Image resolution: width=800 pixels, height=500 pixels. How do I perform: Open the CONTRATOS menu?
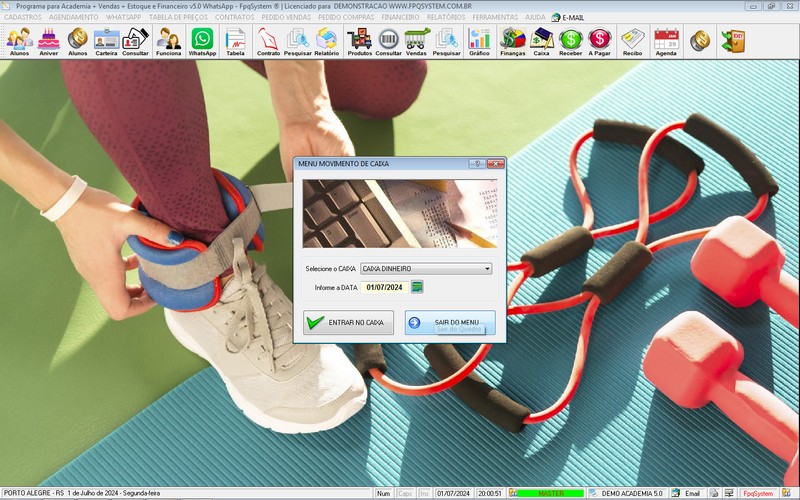pyautogui.click(x=235, y=17)
